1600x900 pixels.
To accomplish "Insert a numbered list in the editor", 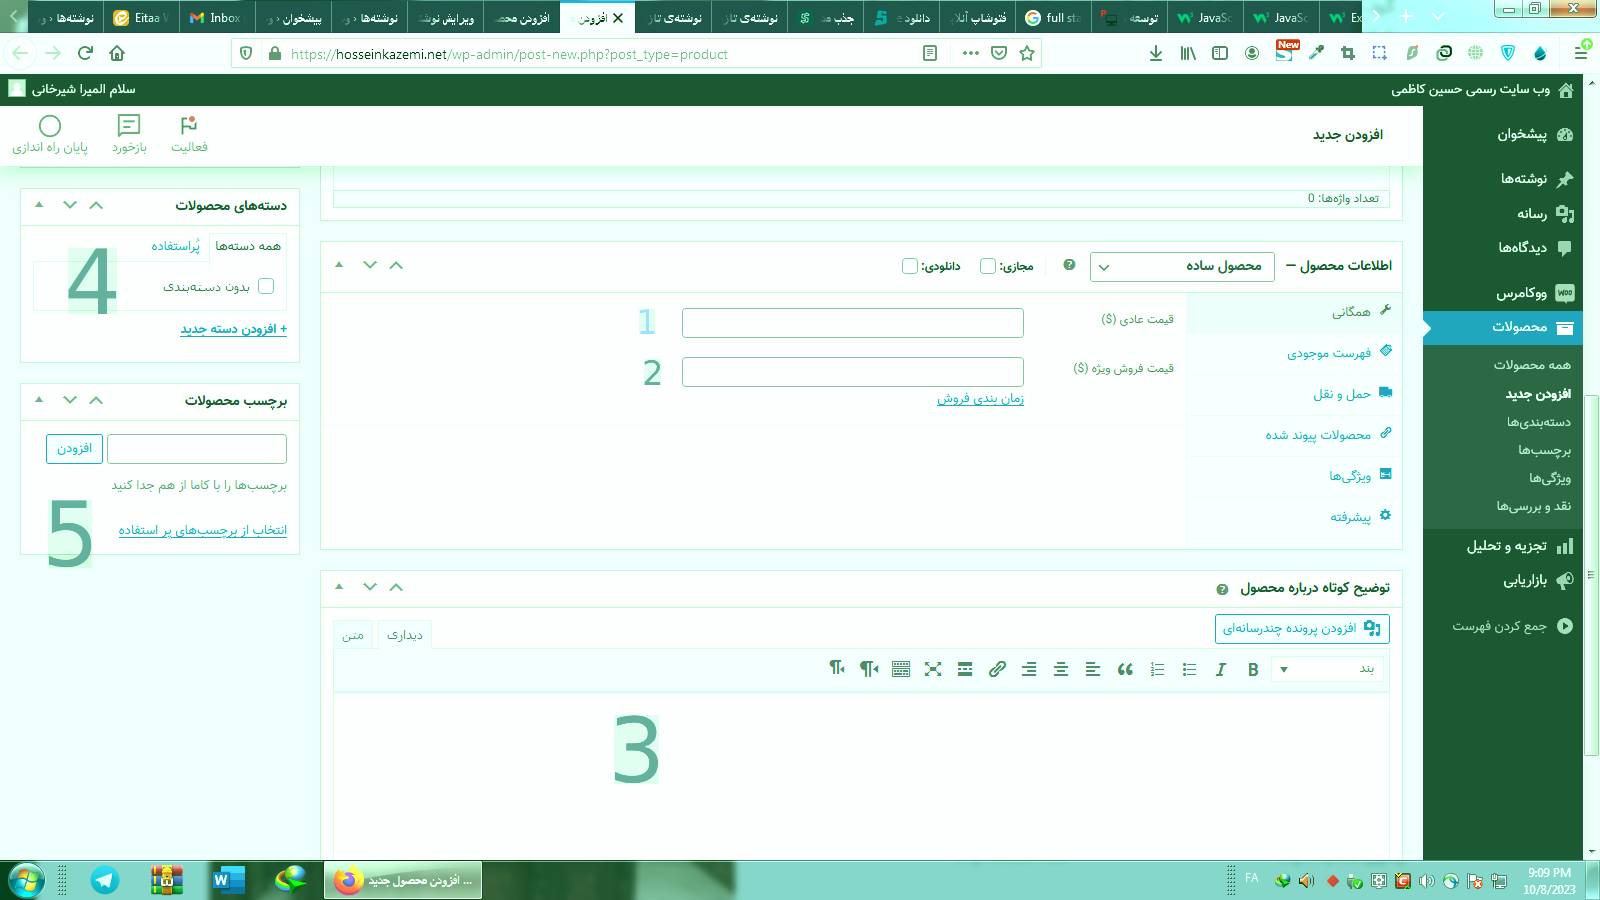I will (x=1157, y=670).
